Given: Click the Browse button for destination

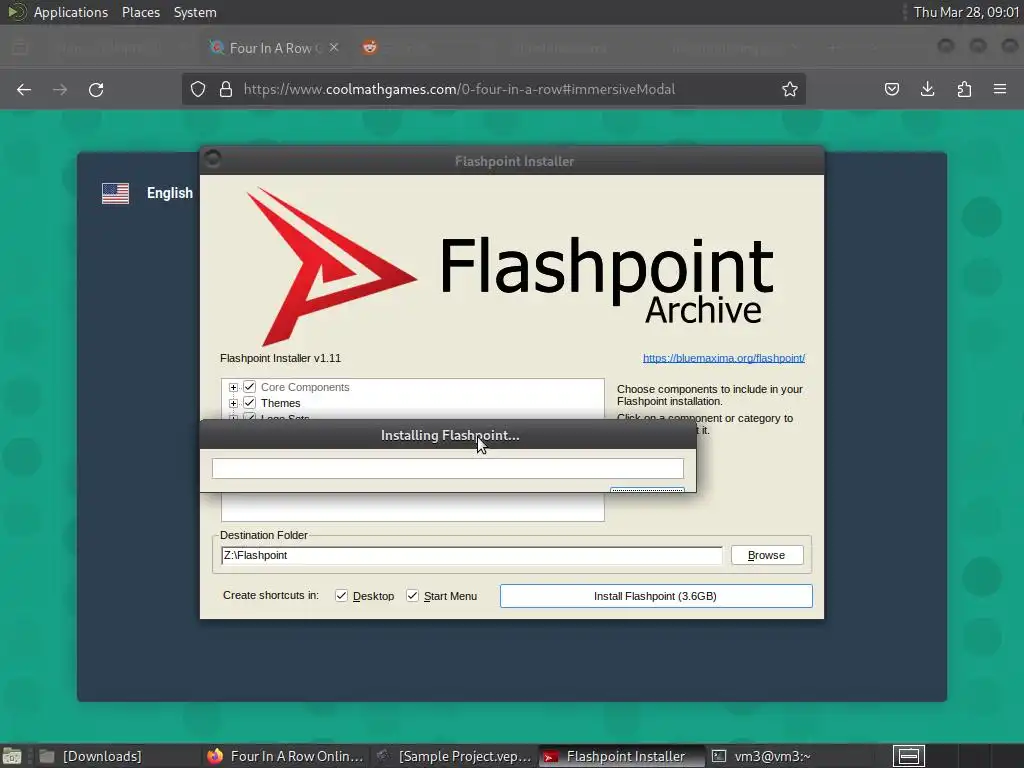Looking at the screenshot, I should pyautogui.click(x=767, y=555).
